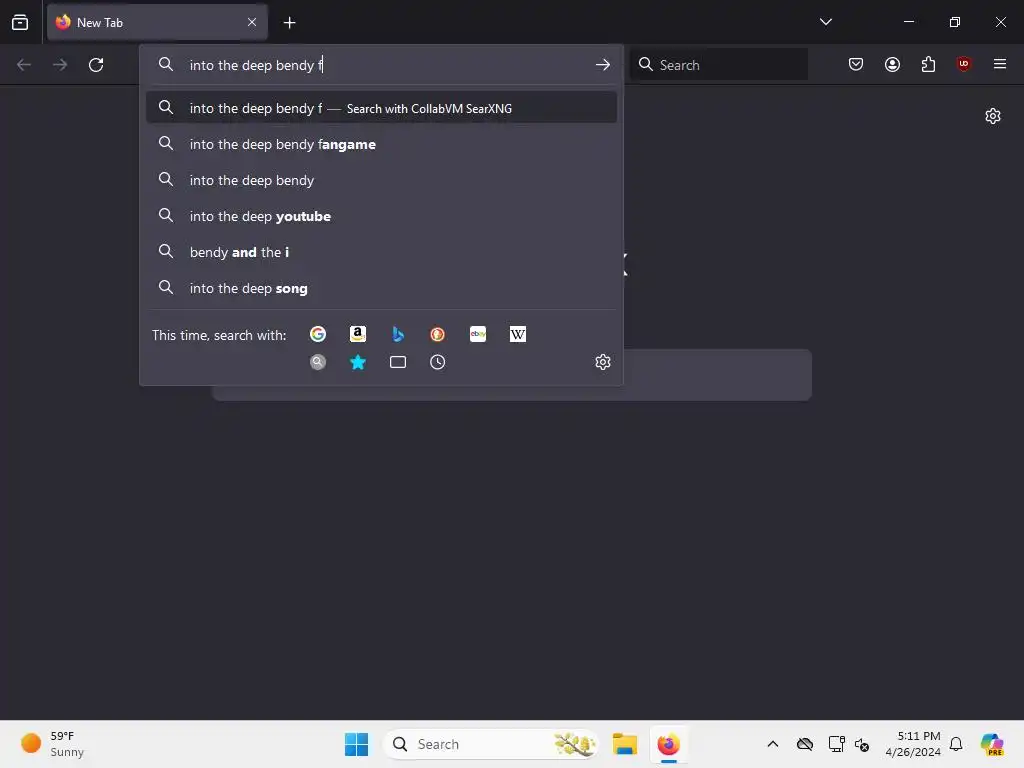
Task: Select suggestion 'into the deep bendy fangame'
Action: point(381,144)
